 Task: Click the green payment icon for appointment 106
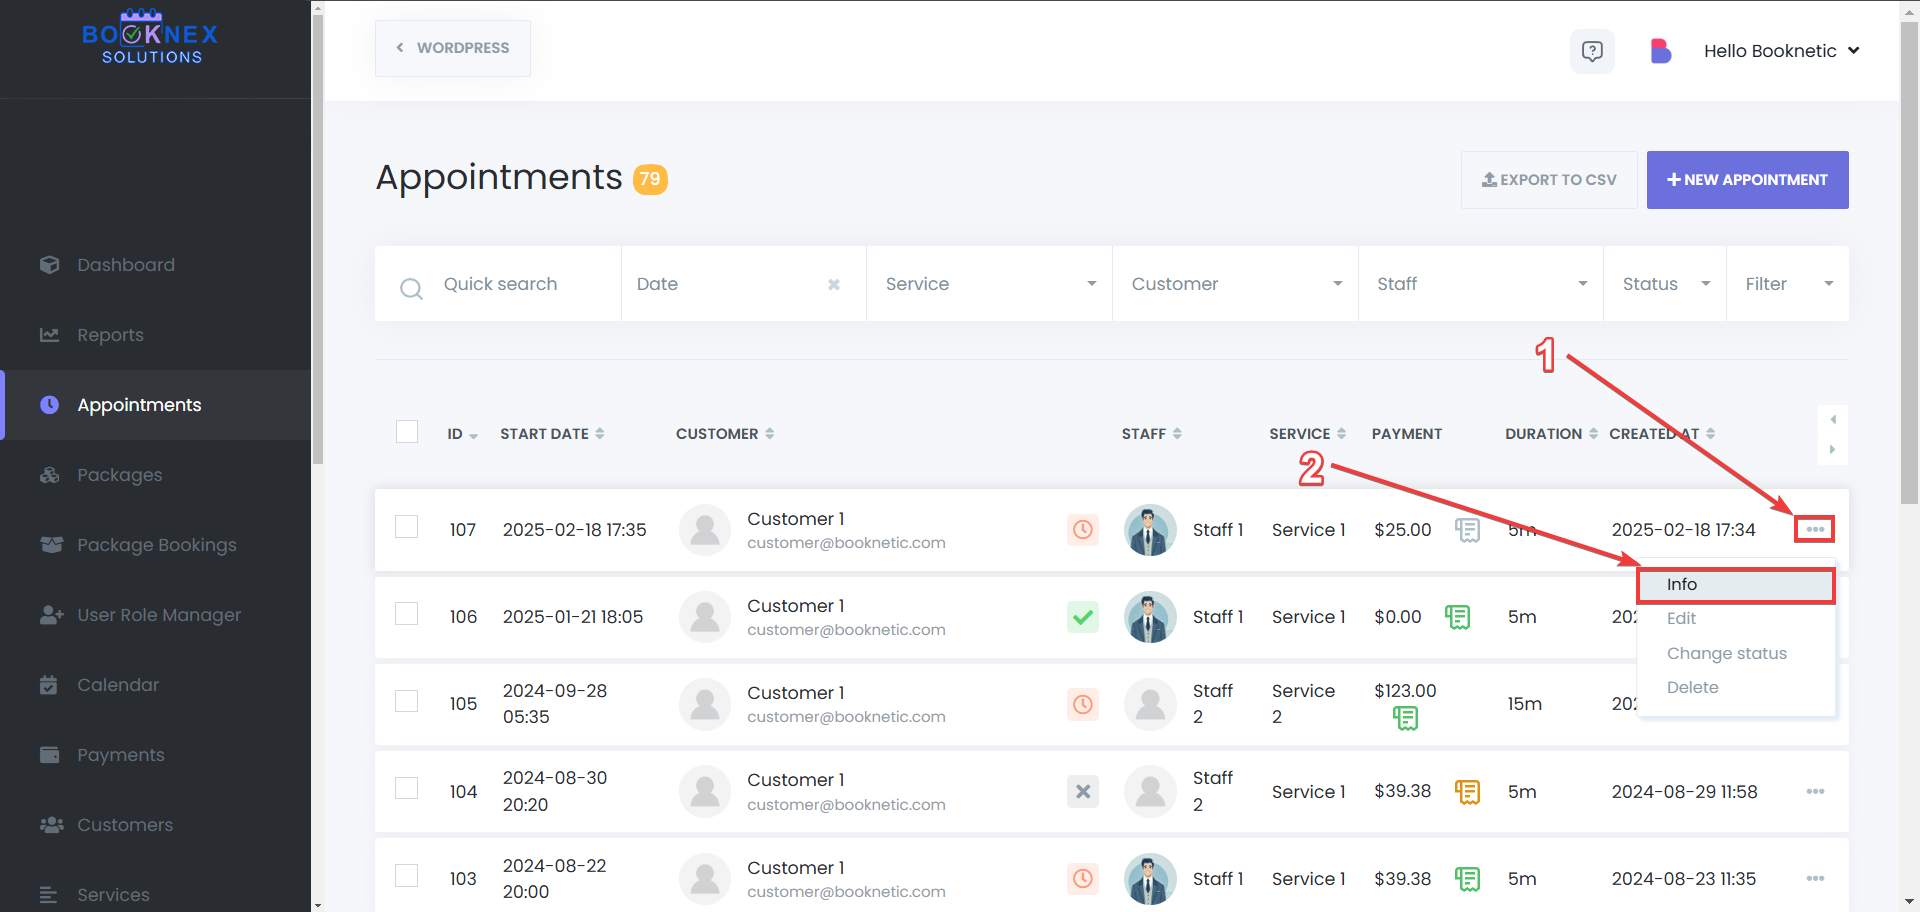[x=1457, y=617]
